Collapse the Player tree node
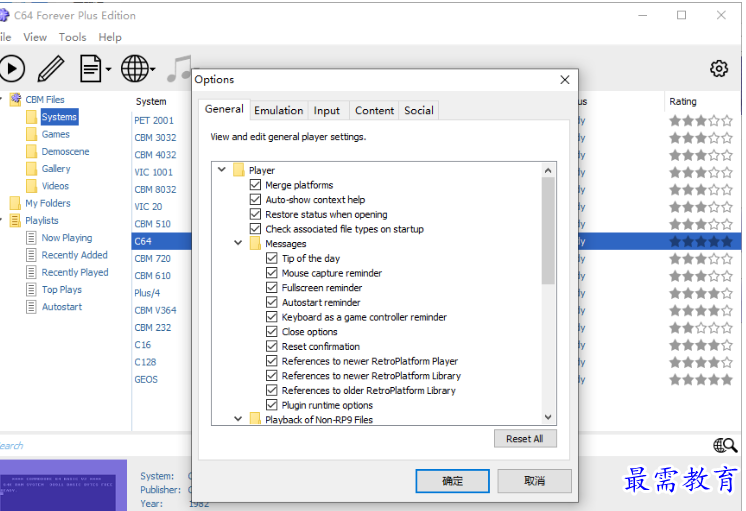This screenshot has height=511, width=746. pyautogui.click(x=222, y=169)
